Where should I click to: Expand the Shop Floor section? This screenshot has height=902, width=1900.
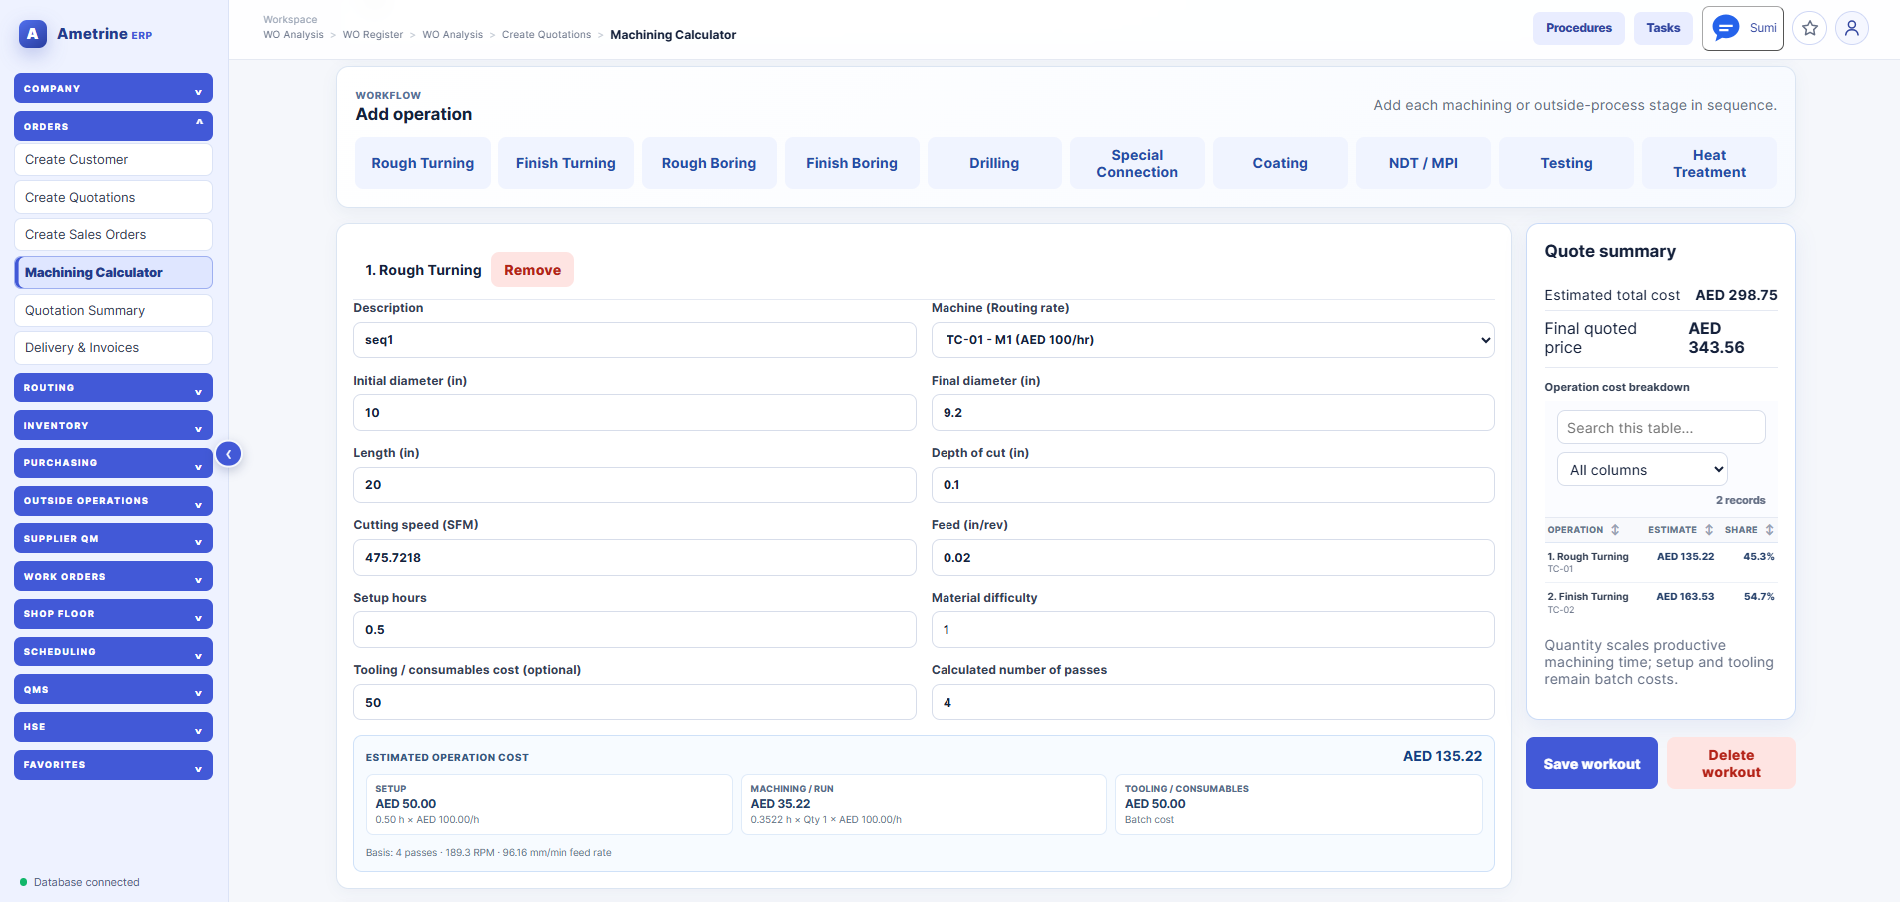click(x=113, y=614)
